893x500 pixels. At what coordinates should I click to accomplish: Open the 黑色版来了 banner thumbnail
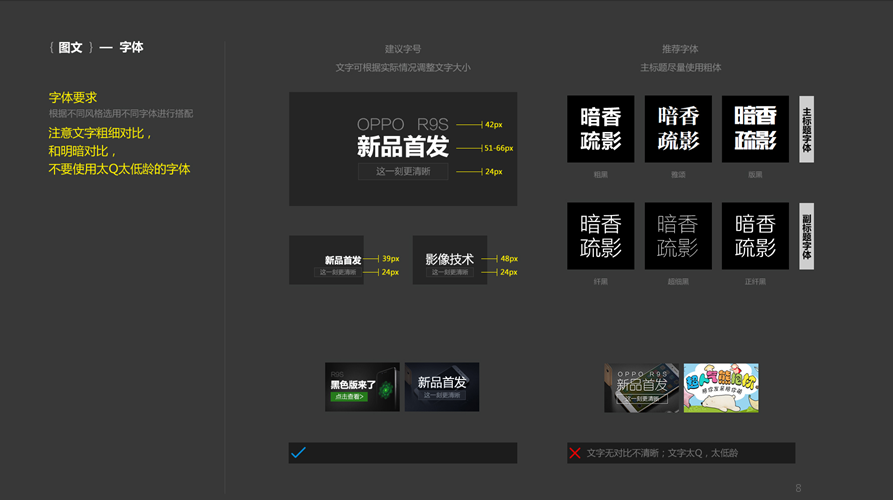tap(362, 387)
